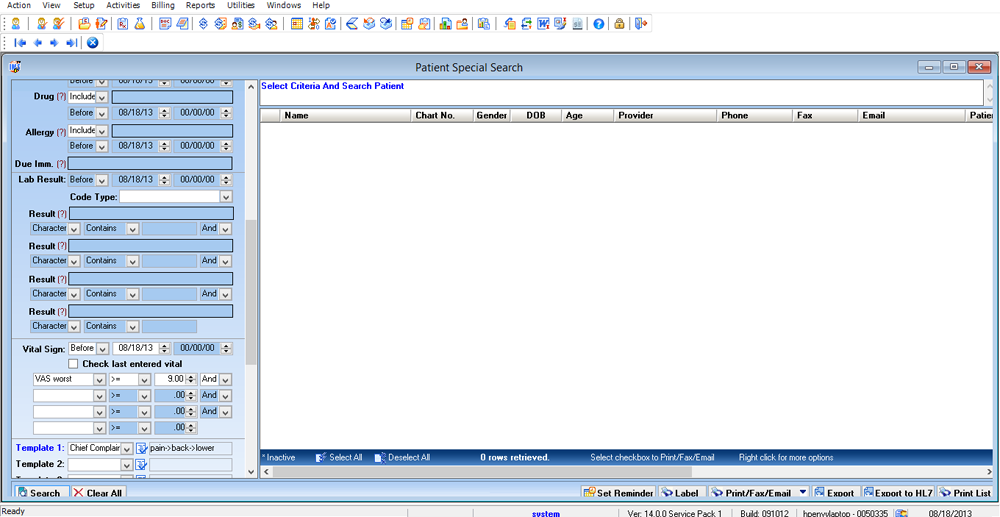Open the Action menu
Image resolution: width=1000 pixels, height=517 pixels.
tap(18, 5)
